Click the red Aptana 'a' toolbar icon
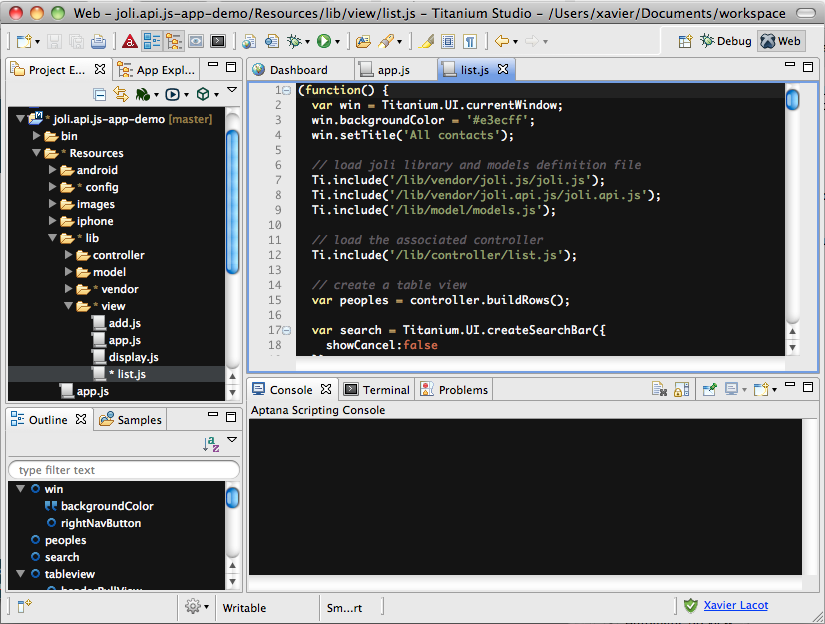Screen dimensions: 825x624 [129, 41]
